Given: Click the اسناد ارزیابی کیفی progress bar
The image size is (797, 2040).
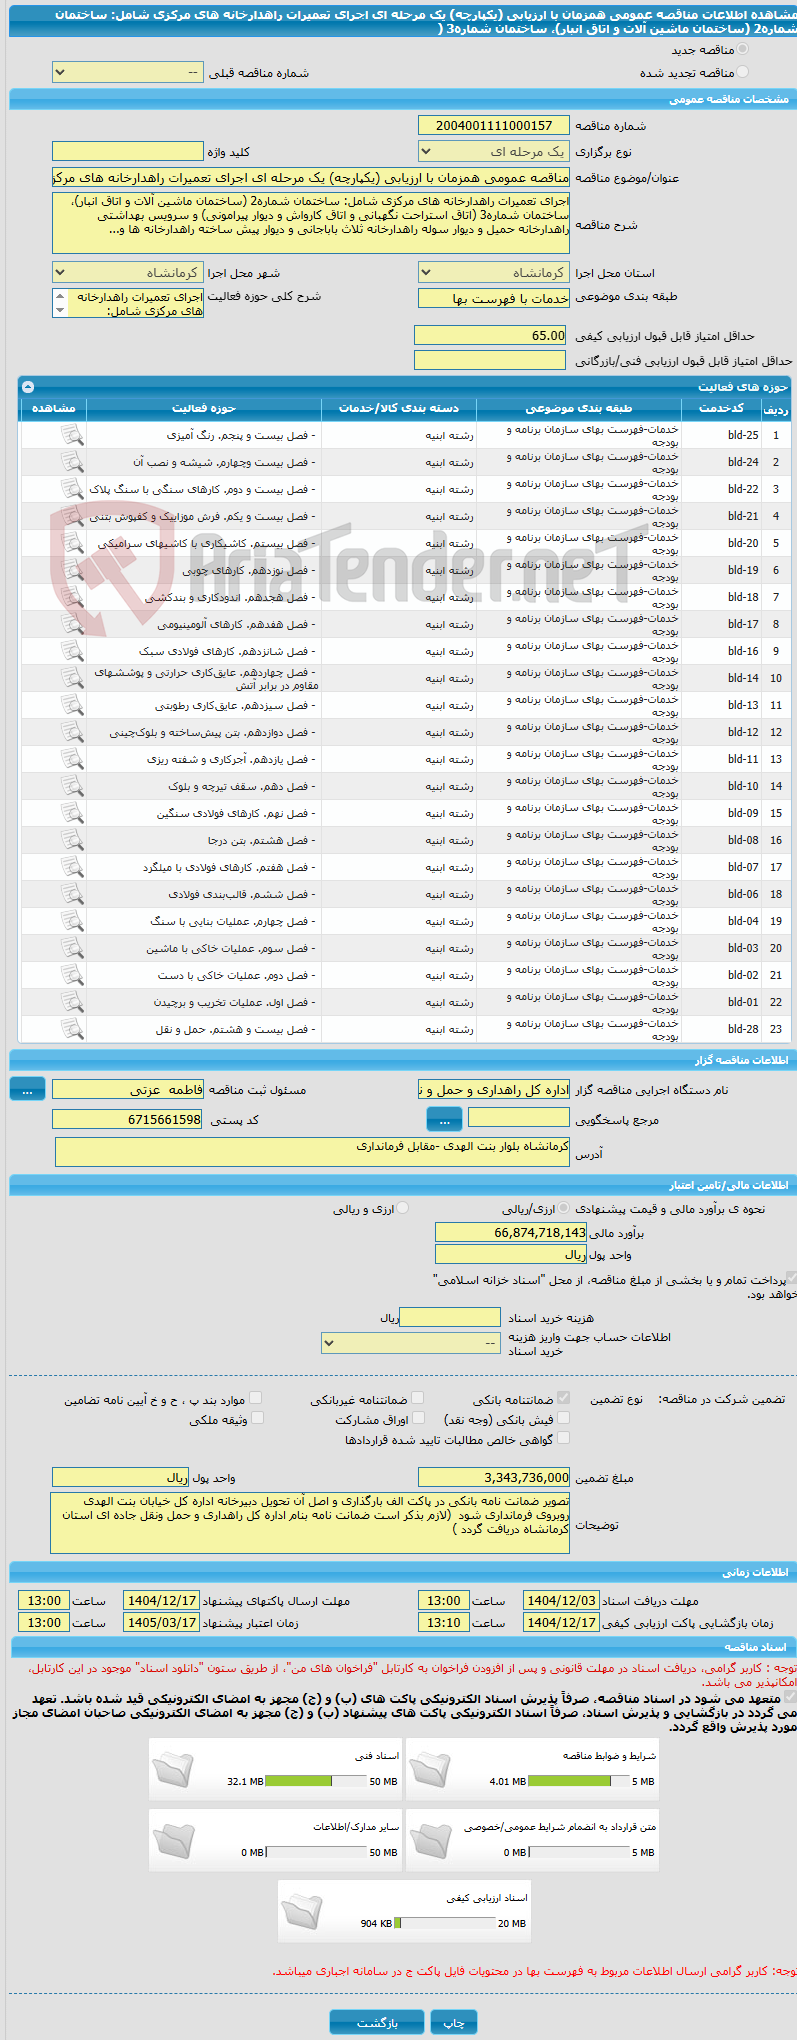Looking at the screenshot, I should click(x=445, y=1923).
